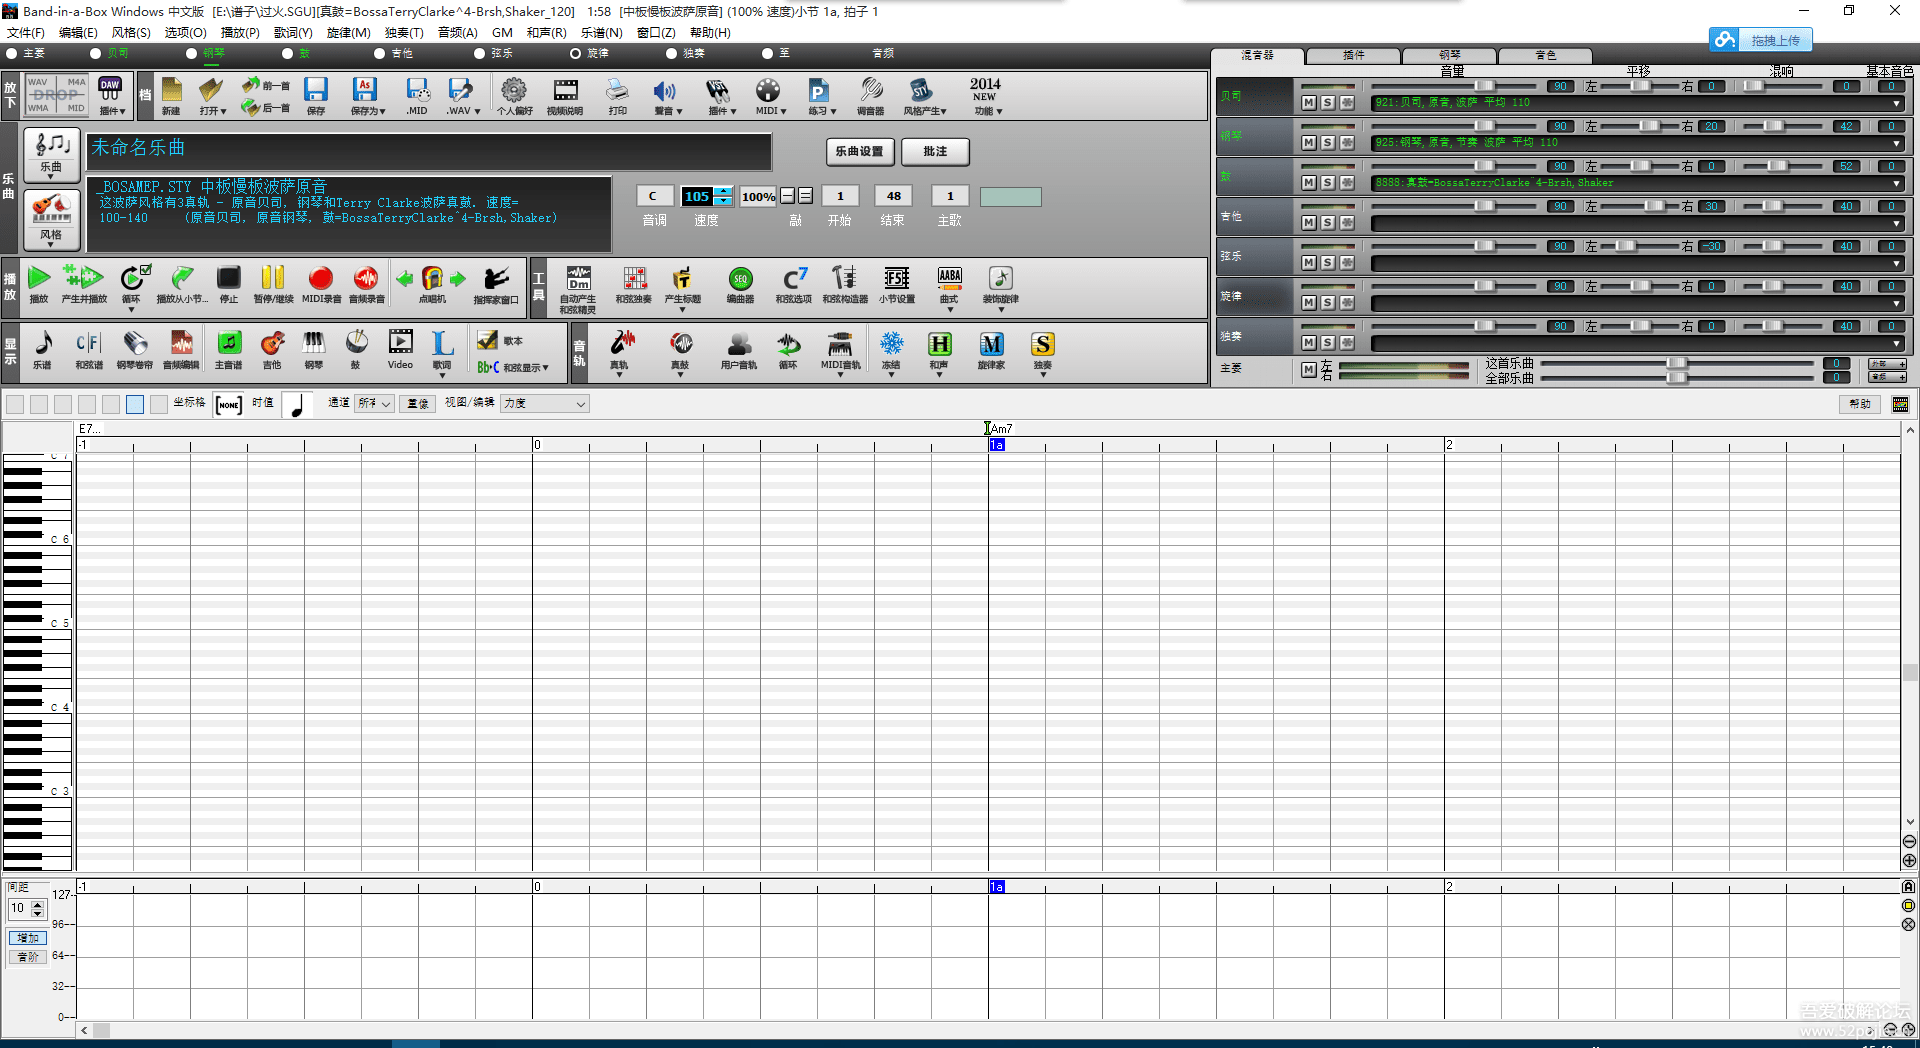Viewport: 1920px width, 1048px height.
Task: Open the Chord Builder (和弦构造器) tool
Action: pos(844,280)
